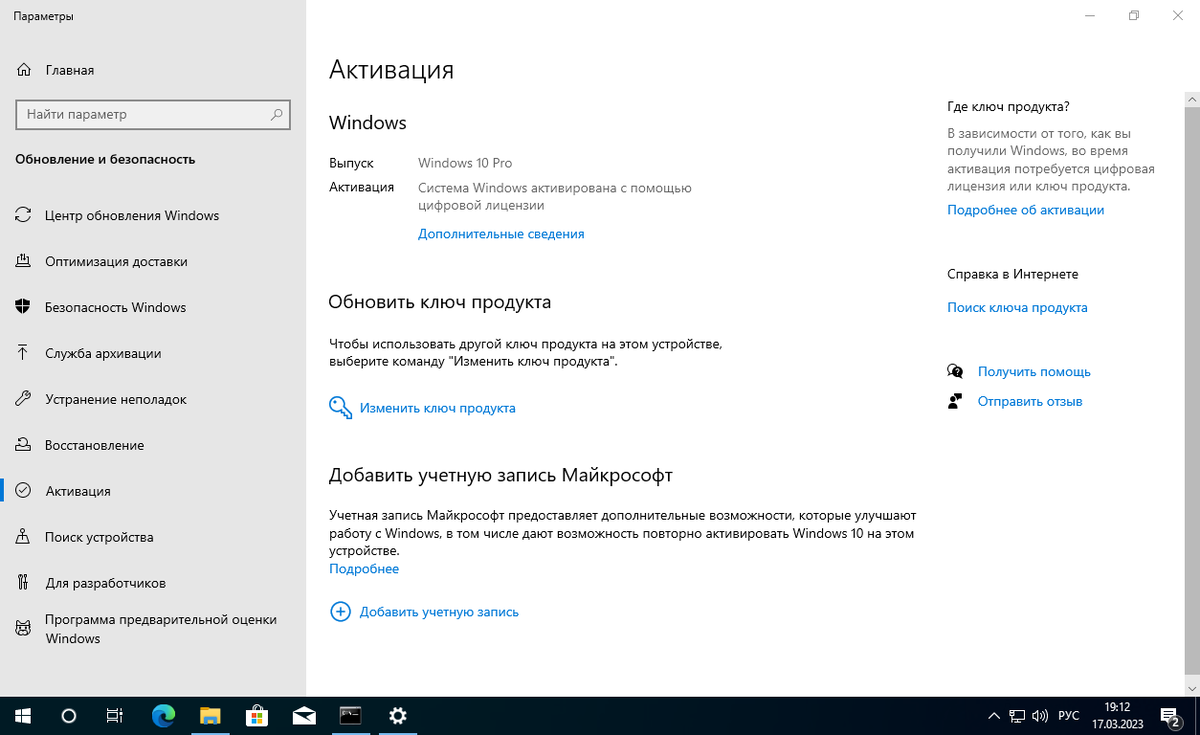
Task: Click the РУС language indicator
Action: click(x=1069, y=716)
